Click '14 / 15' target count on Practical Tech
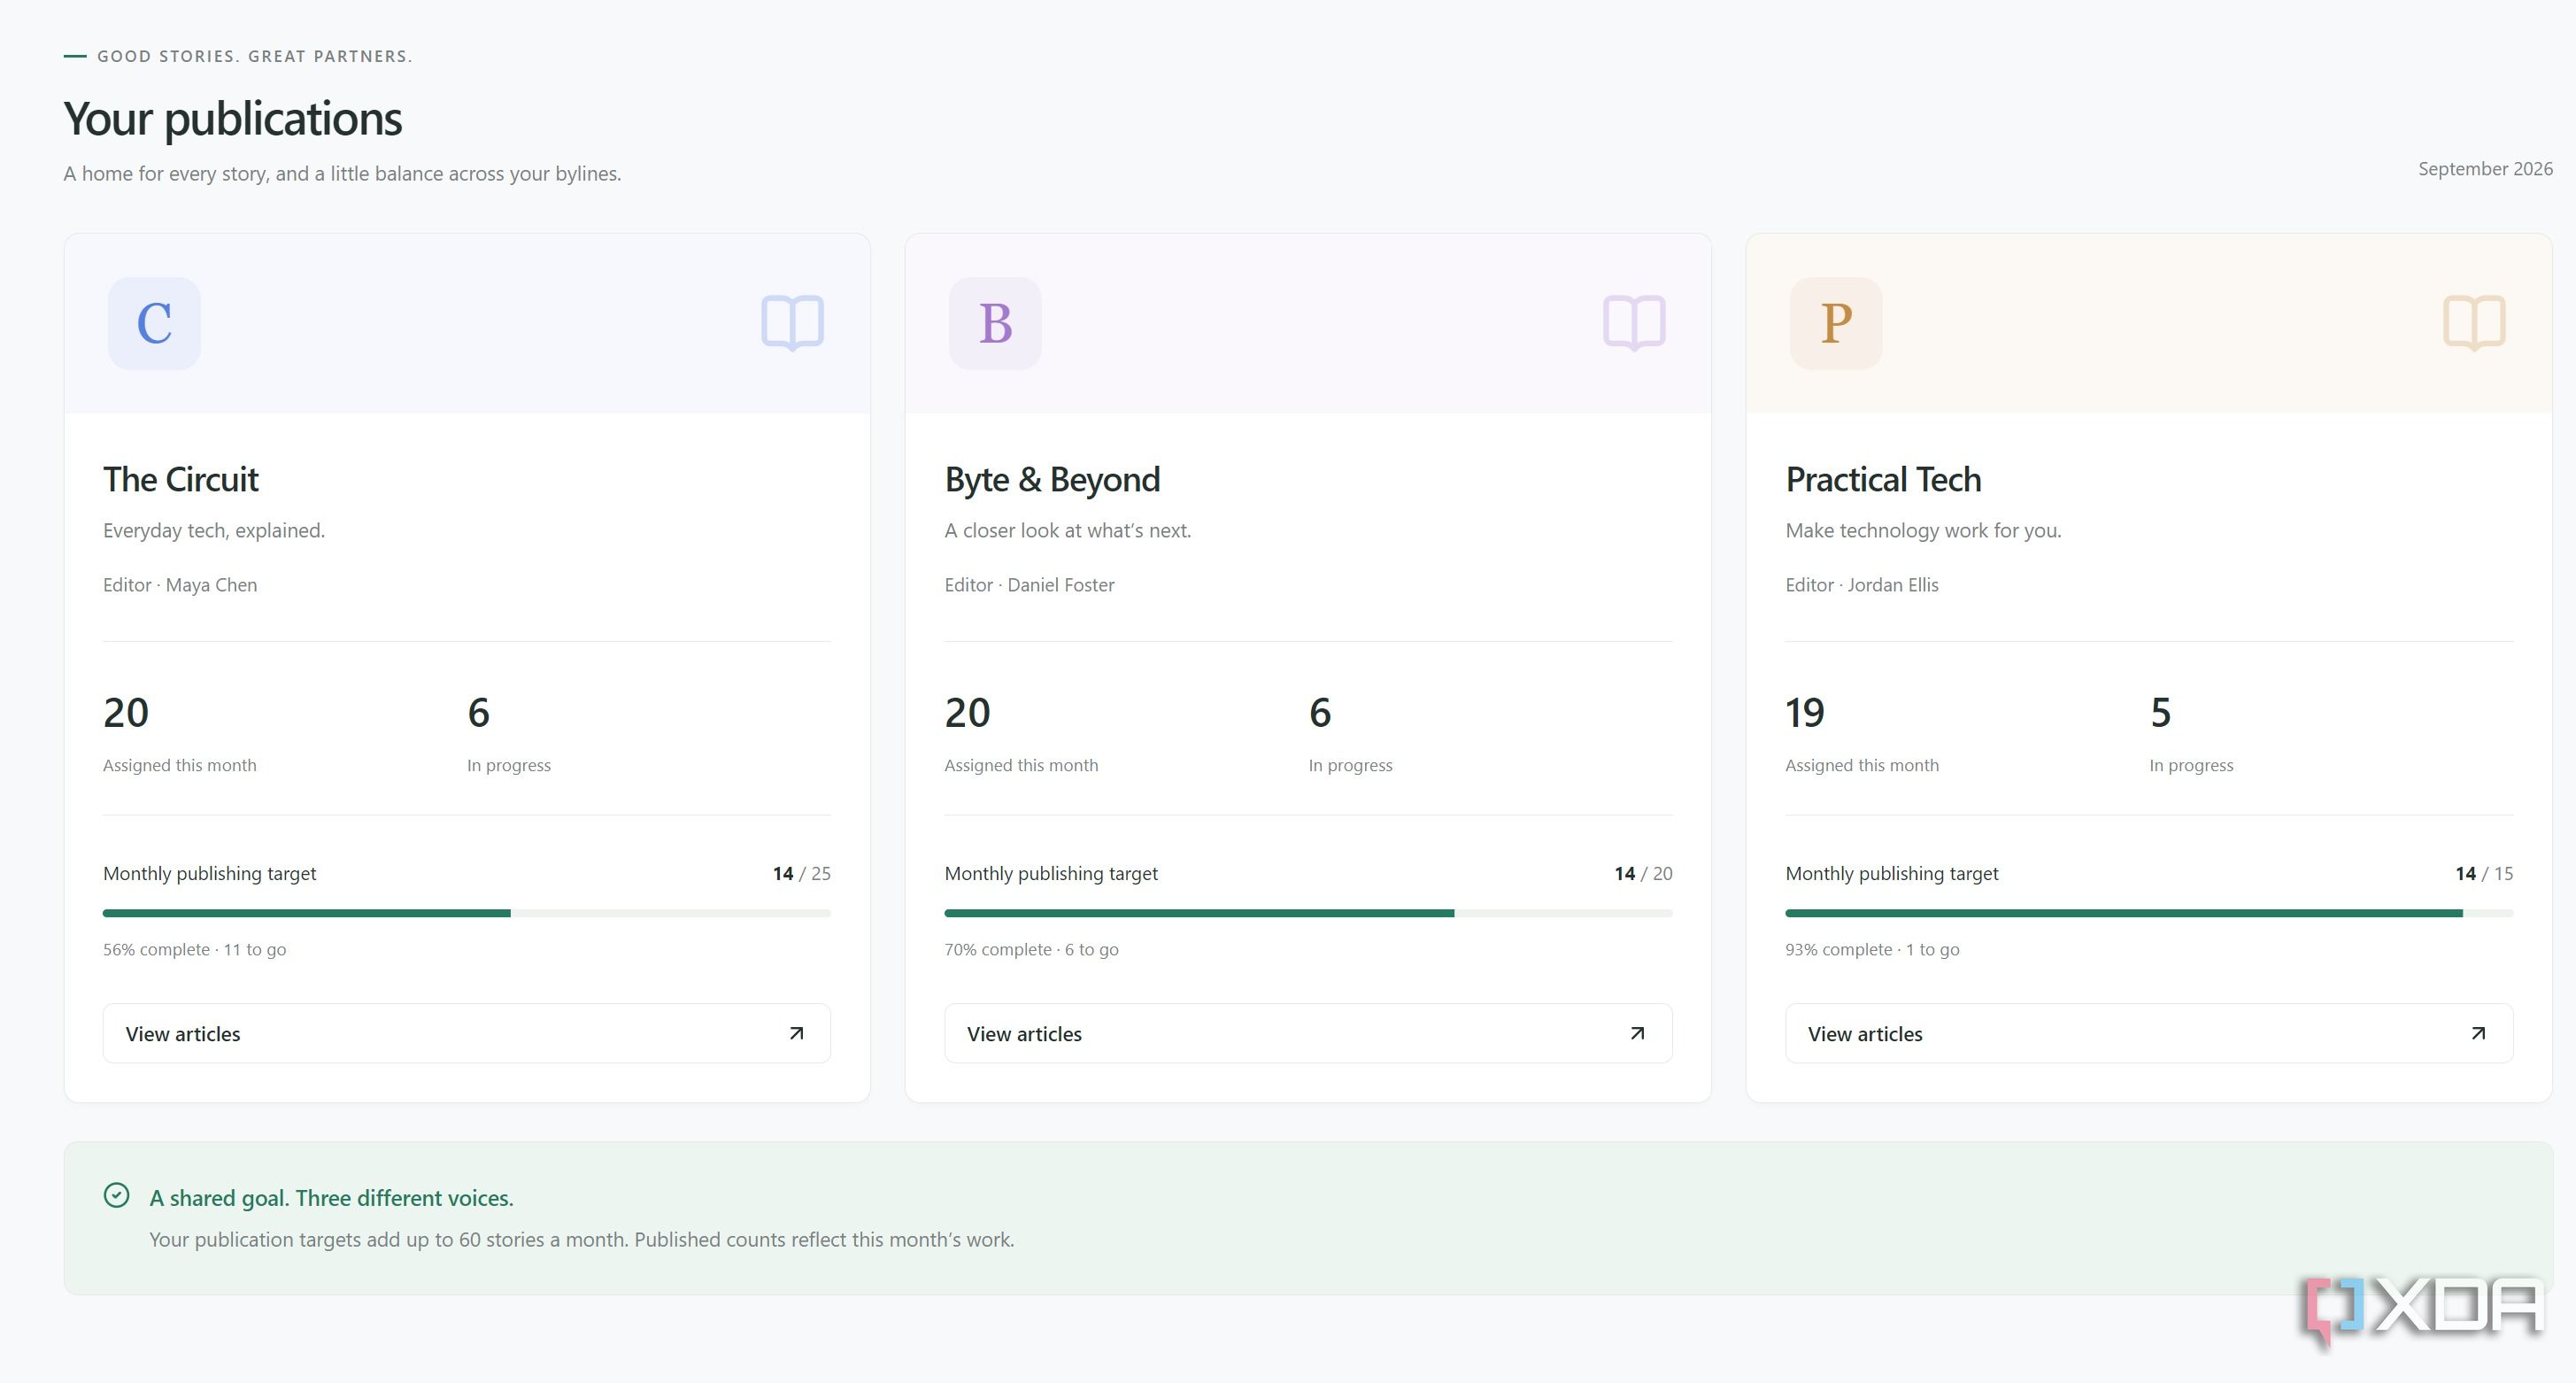The width and height of the screenshot is (2576, 1383). (x=2484, y=873)
